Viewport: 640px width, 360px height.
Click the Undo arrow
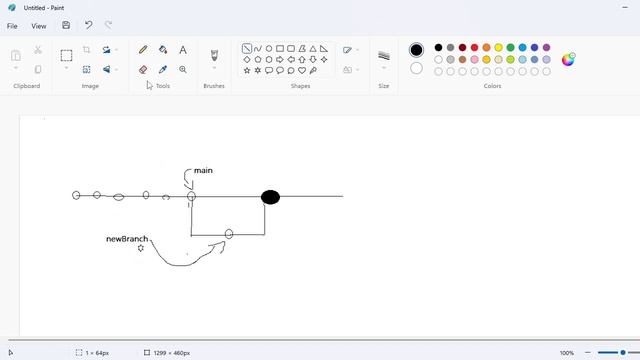(x=88, y=25)
